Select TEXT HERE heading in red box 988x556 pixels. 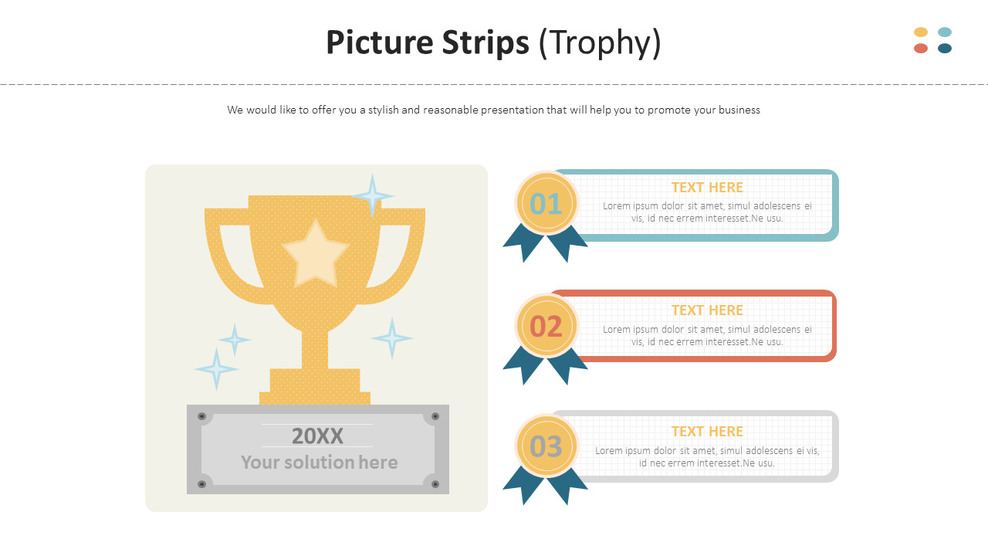pyautogui.click(x=707, y=310)
